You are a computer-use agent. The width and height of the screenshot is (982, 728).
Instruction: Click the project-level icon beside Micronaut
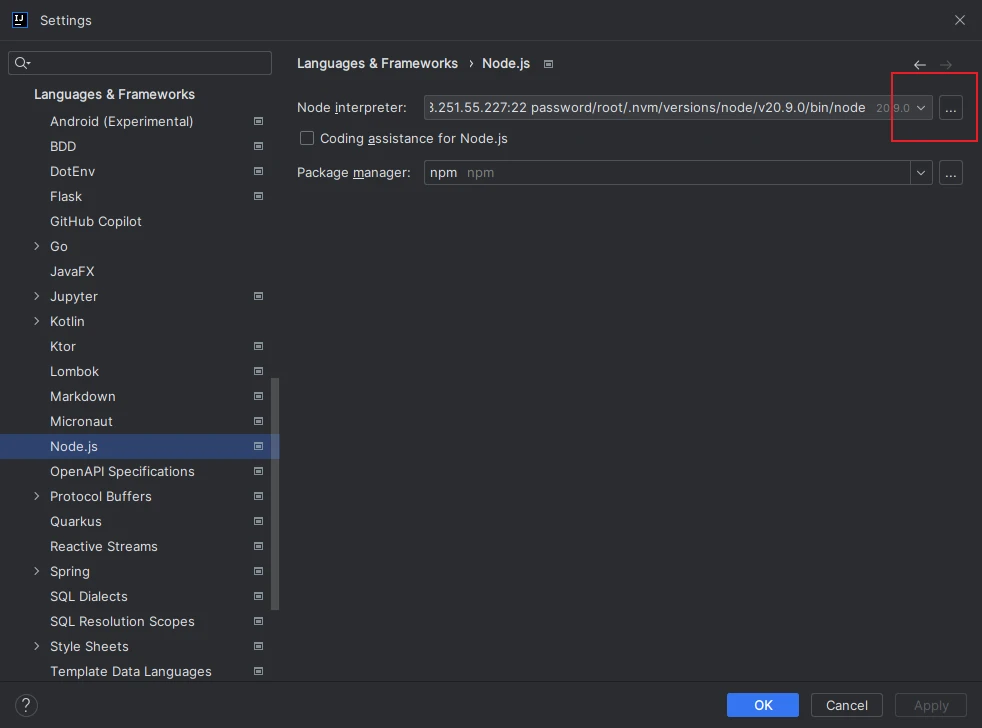click(258, 422)
